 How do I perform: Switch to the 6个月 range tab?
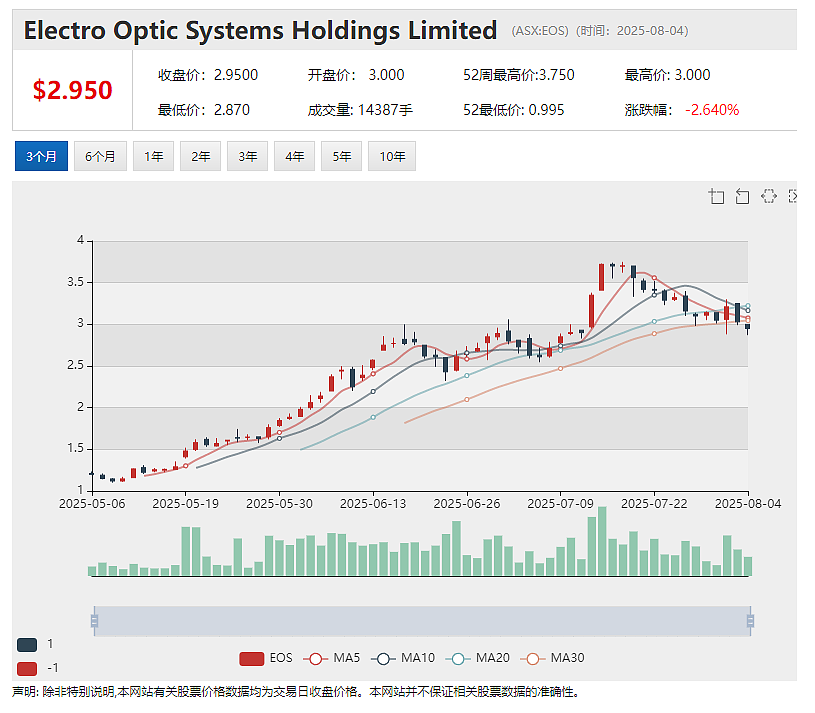point(100,156)
